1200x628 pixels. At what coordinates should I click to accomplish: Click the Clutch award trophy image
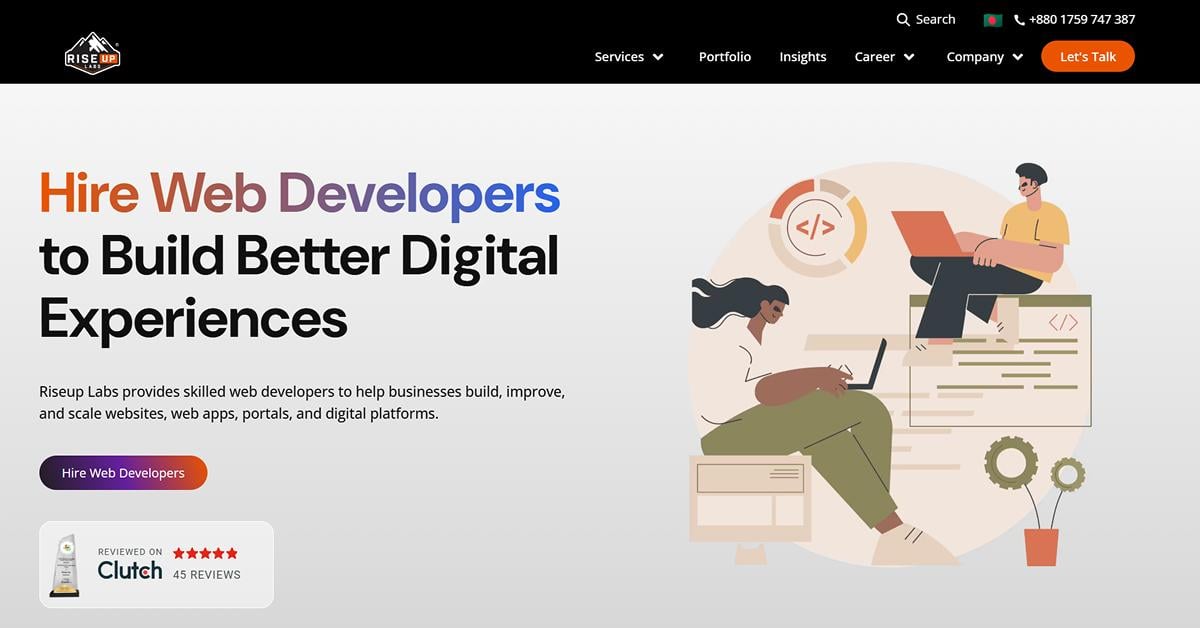[65, 565]
